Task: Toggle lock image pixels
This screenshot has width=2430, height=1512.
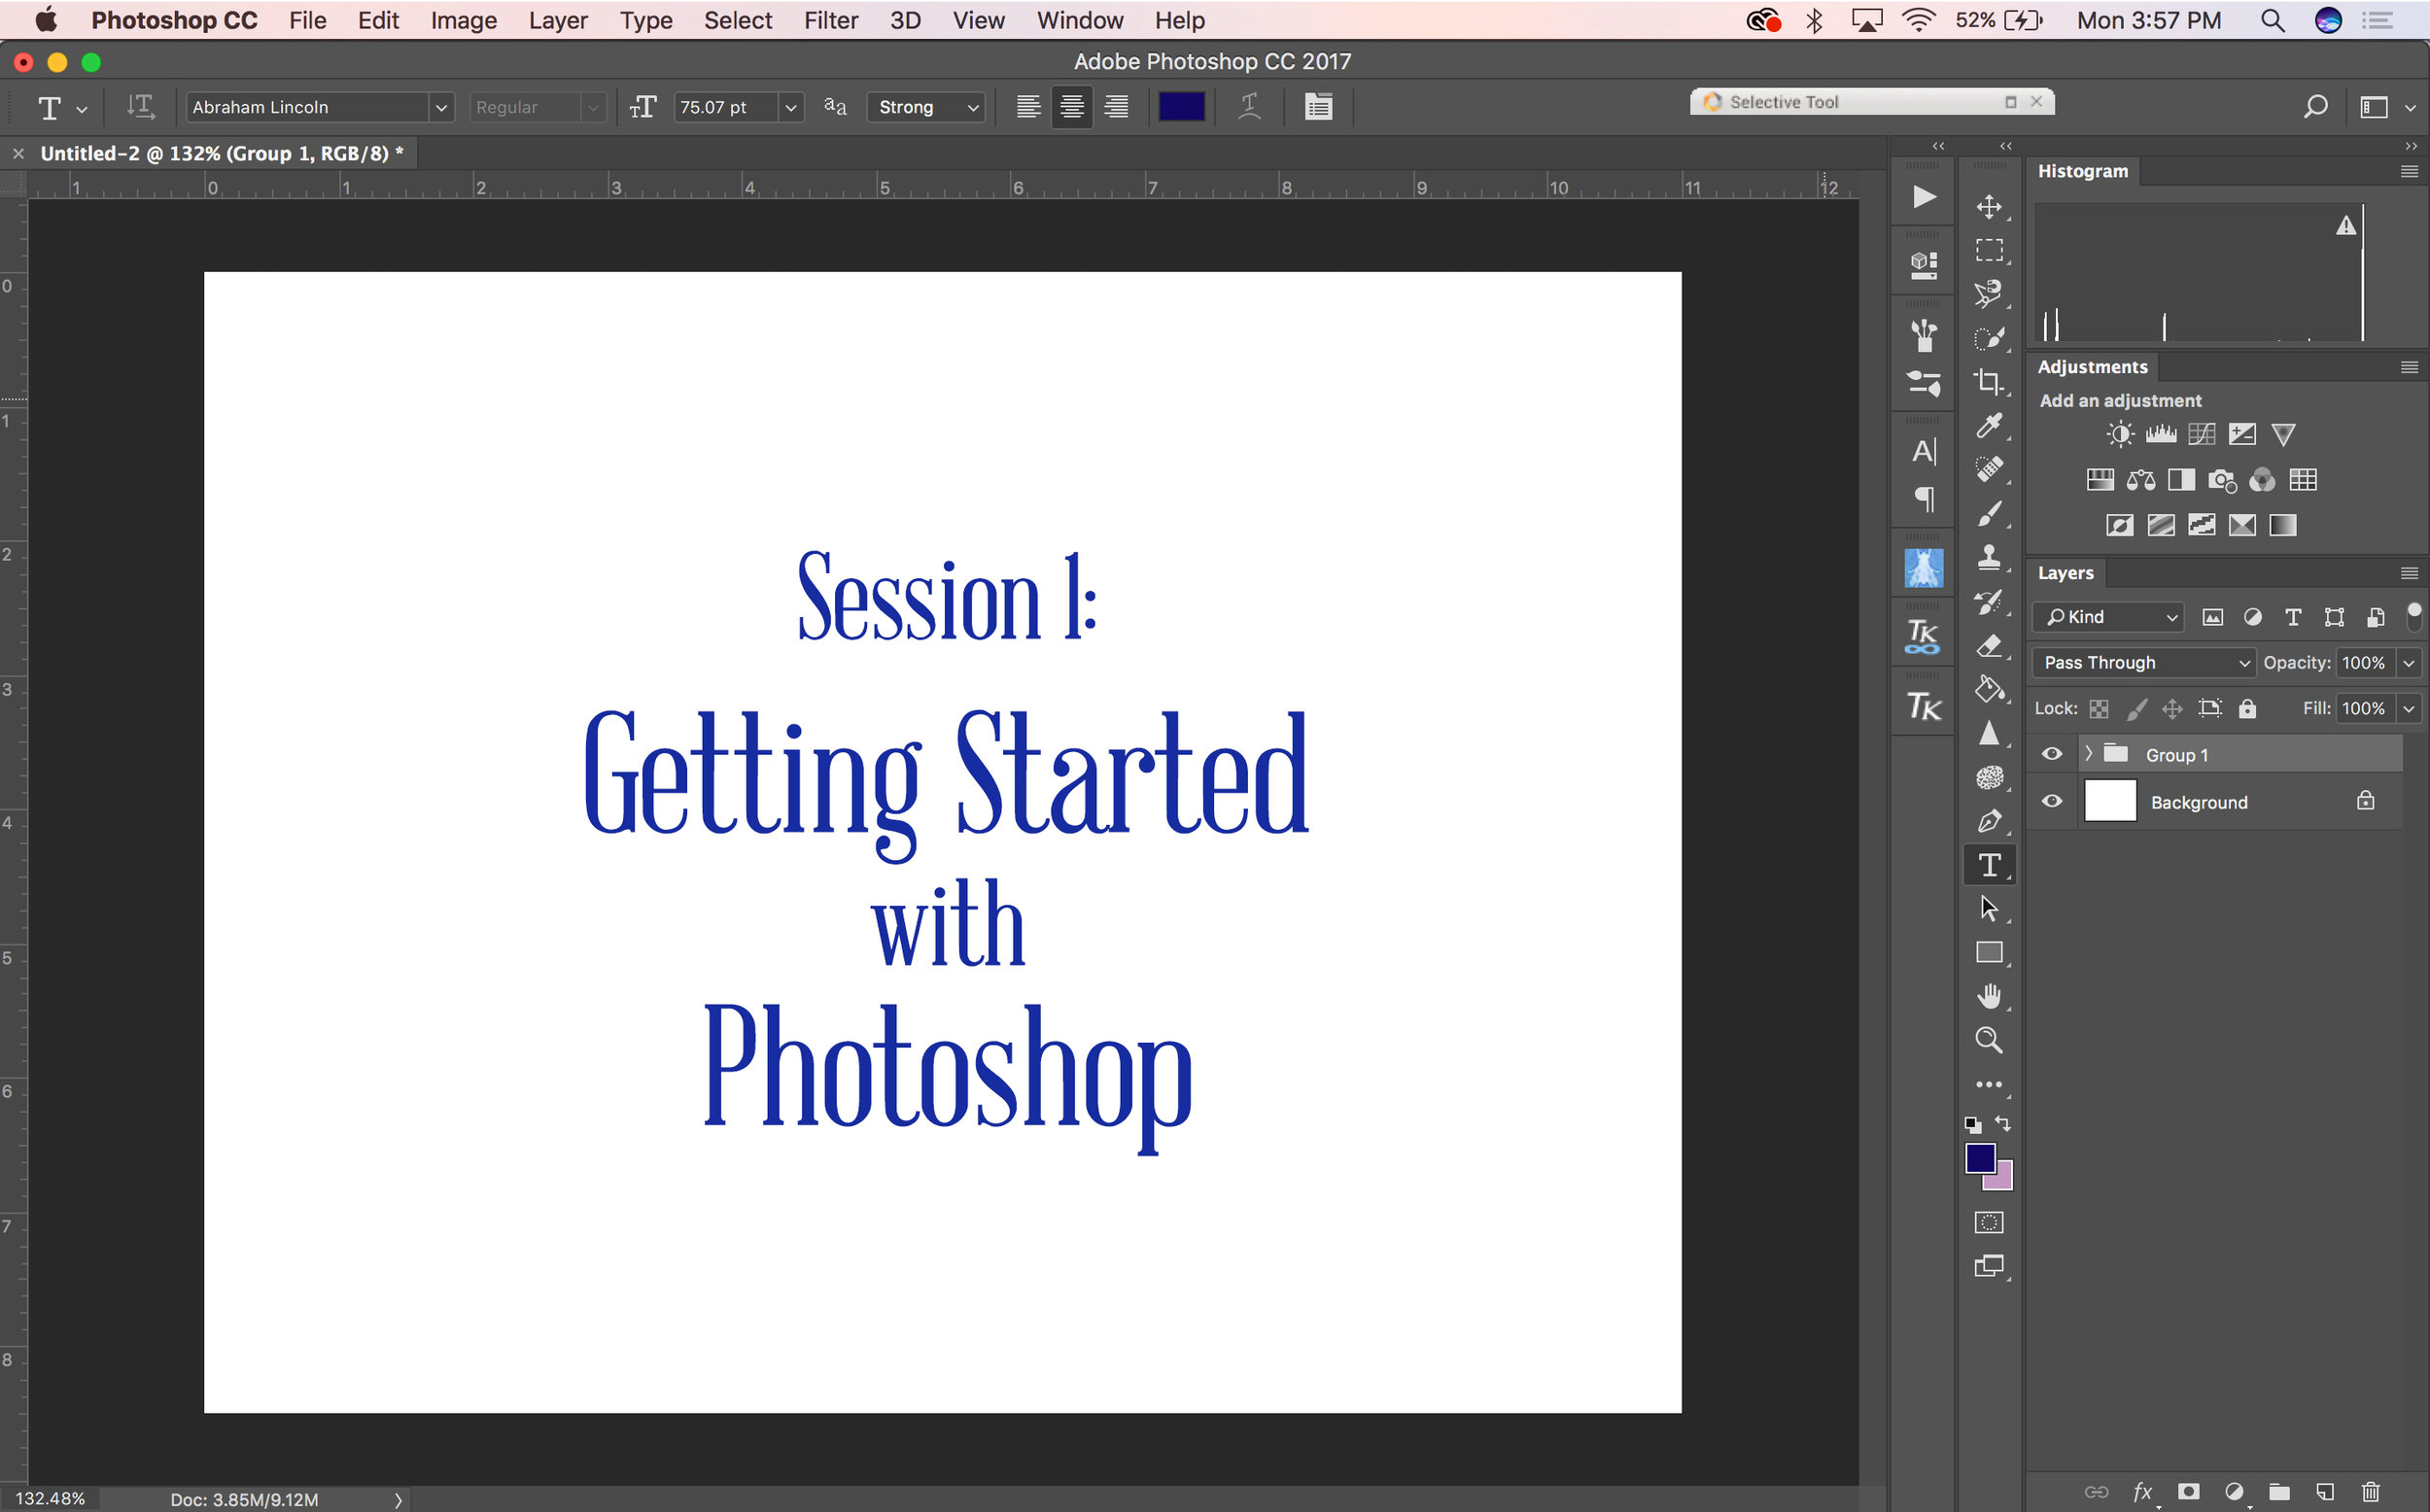Action: (x=2135, y=709)
